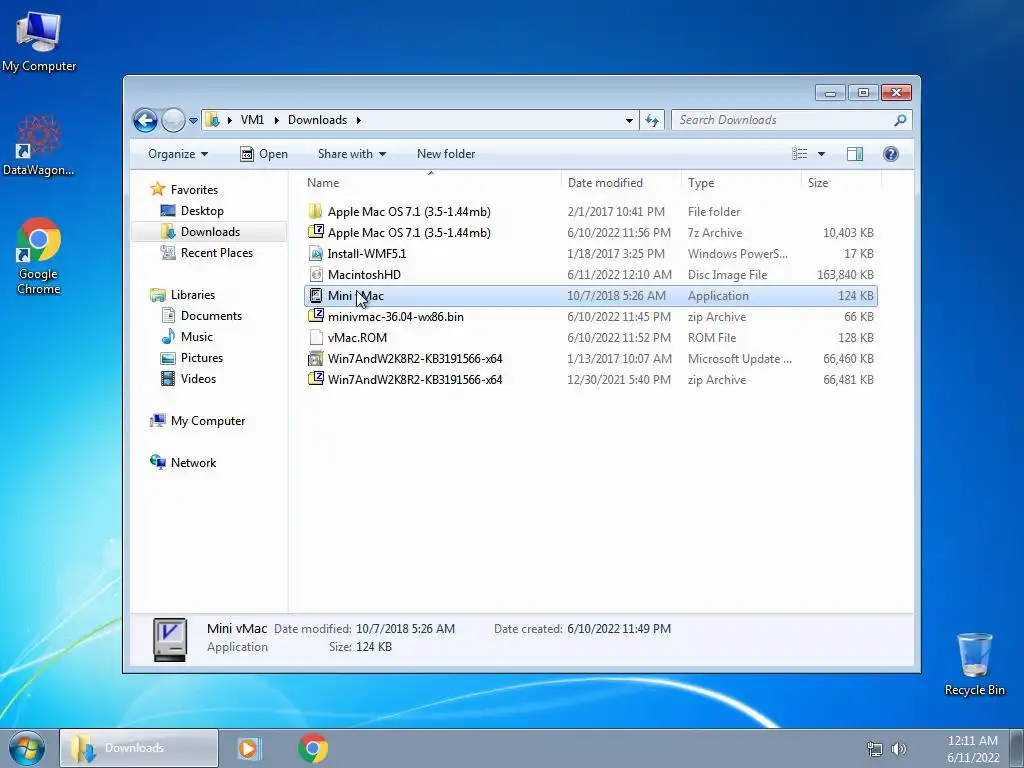Click the Date created value in details pane
This screenshot has width=1024, height=768.
[618, 629]
